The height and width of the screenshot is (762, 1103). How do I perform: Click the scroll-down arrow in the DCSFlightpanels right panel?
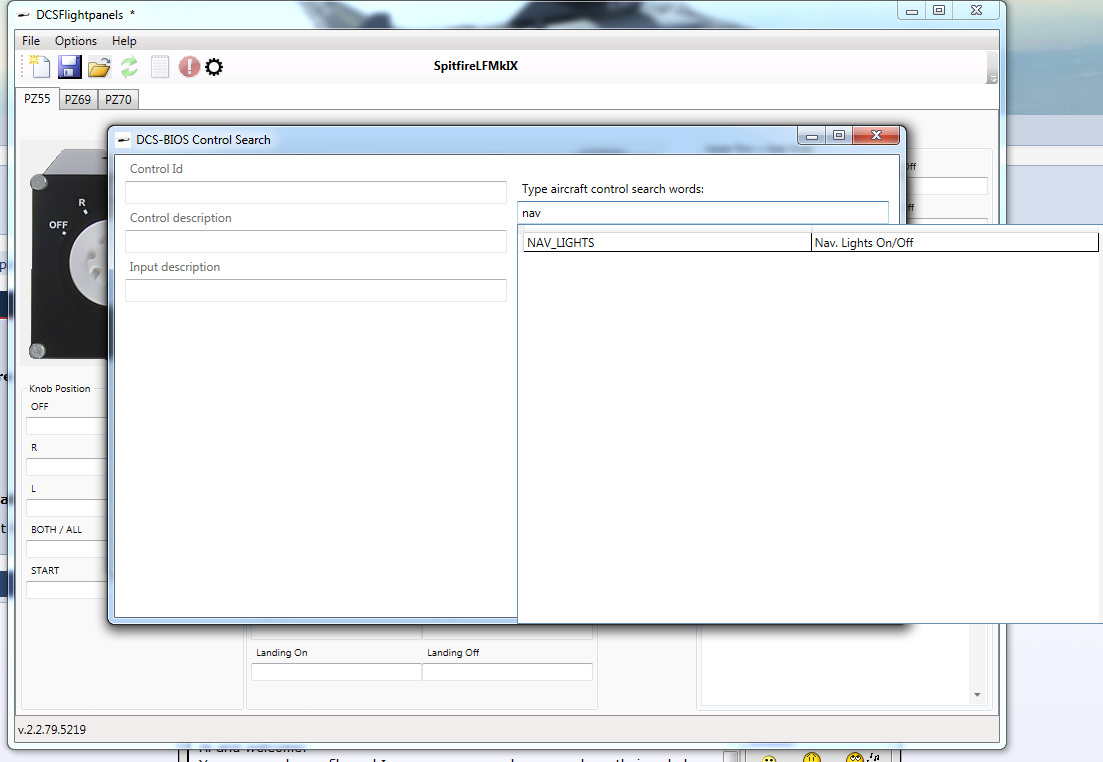point(977,695)
